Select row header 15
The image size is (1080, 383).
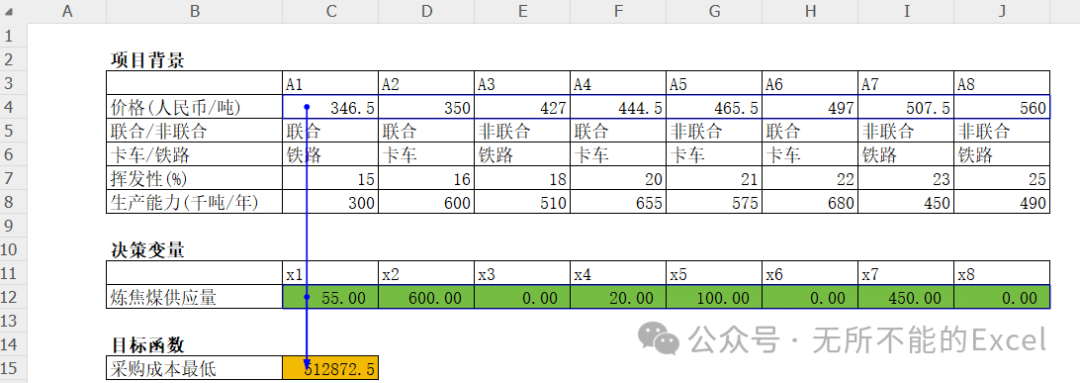coord(13,368)
